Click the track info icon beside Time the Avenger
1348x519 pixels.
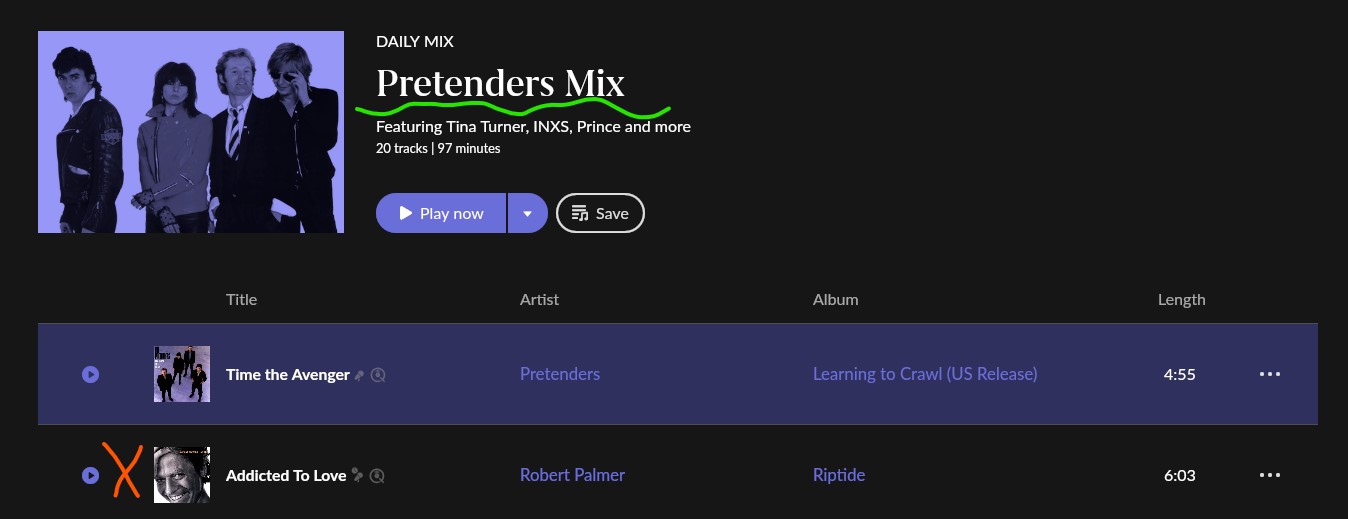[x=378, y=375]
